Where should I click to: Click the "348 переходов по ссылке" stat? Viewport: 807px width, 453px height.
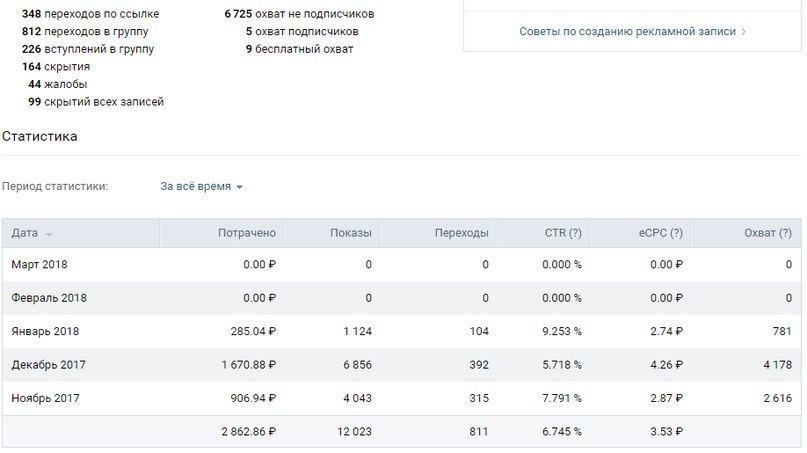click(91, 14)
